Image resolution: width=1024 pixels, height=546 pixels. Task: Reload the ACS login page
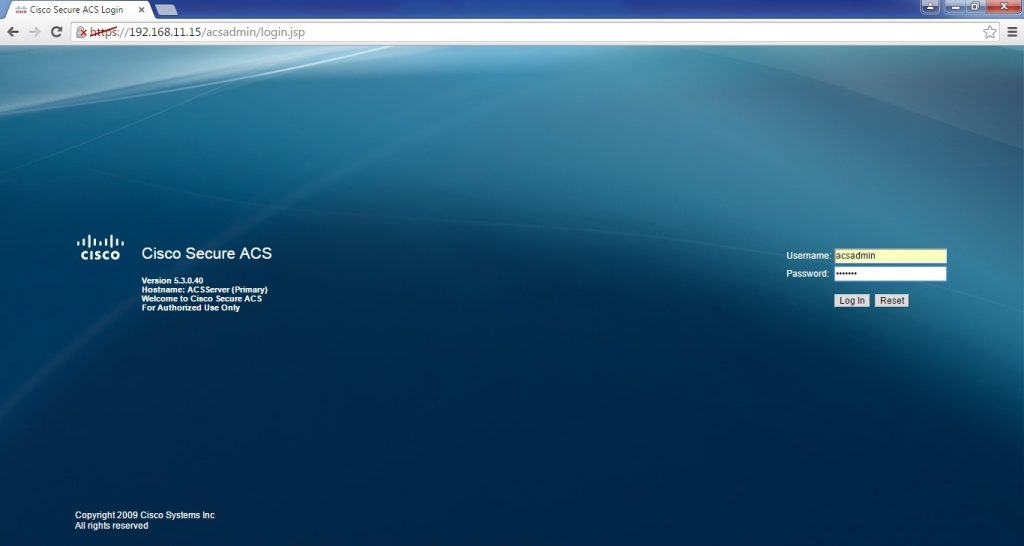(x=56, y=32)
